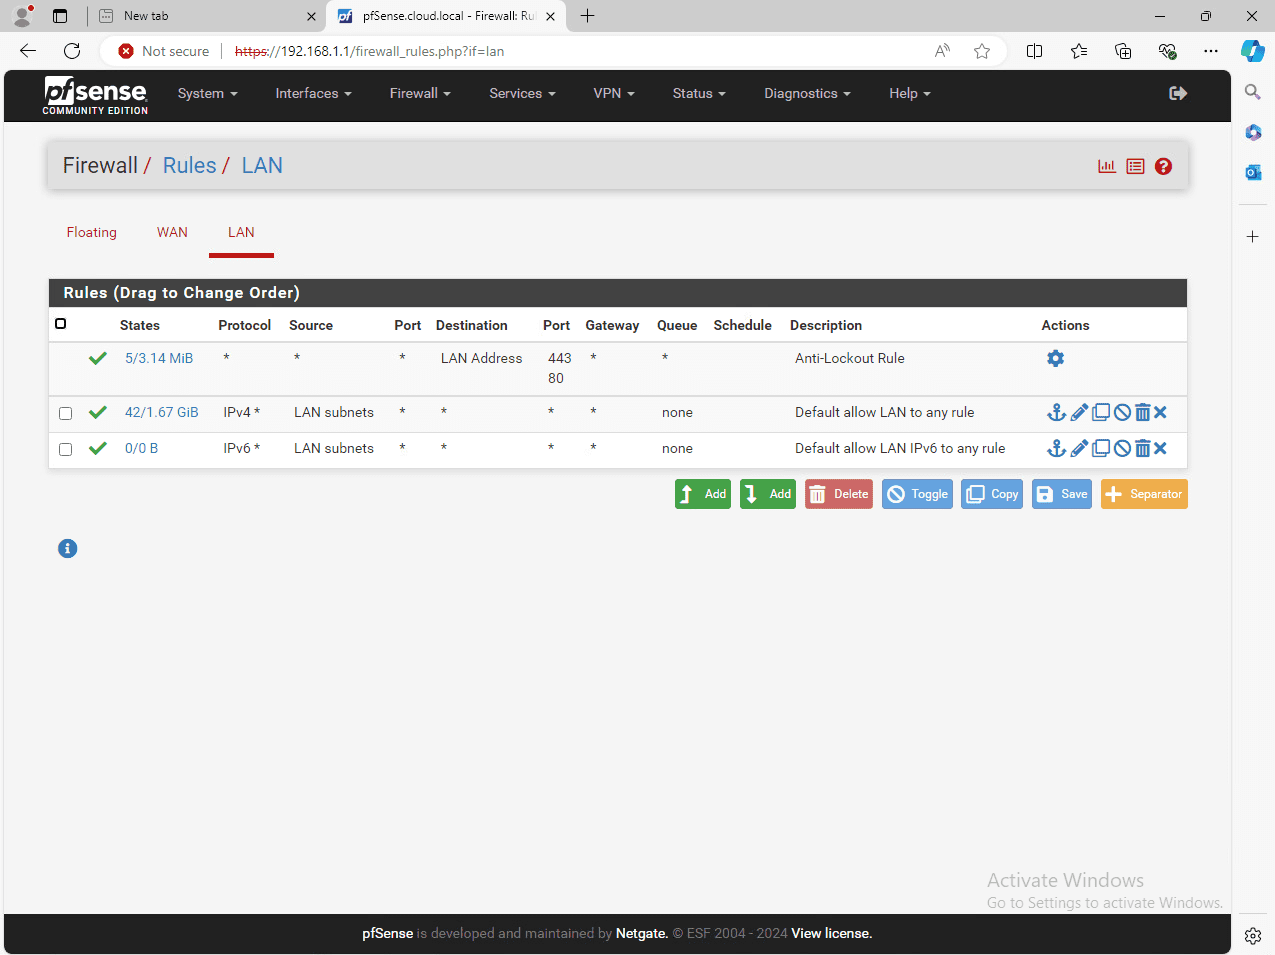Image resolution: width=1275 pixels, height=955 pixels.
Task: Open browser split screen
Action: point(1035,51)
